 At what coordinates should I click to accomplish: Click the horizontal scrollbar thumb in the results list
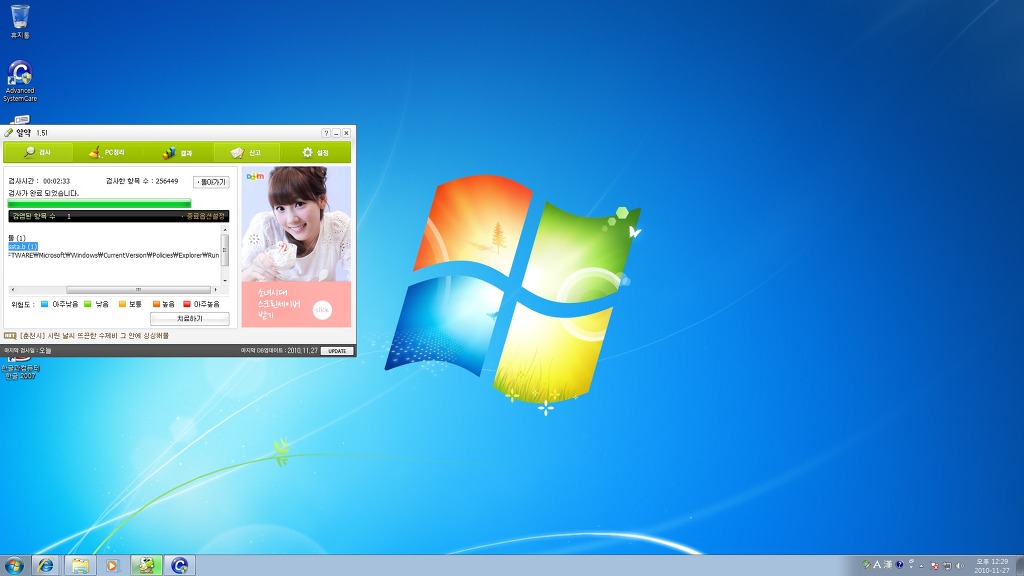[138, 289]
